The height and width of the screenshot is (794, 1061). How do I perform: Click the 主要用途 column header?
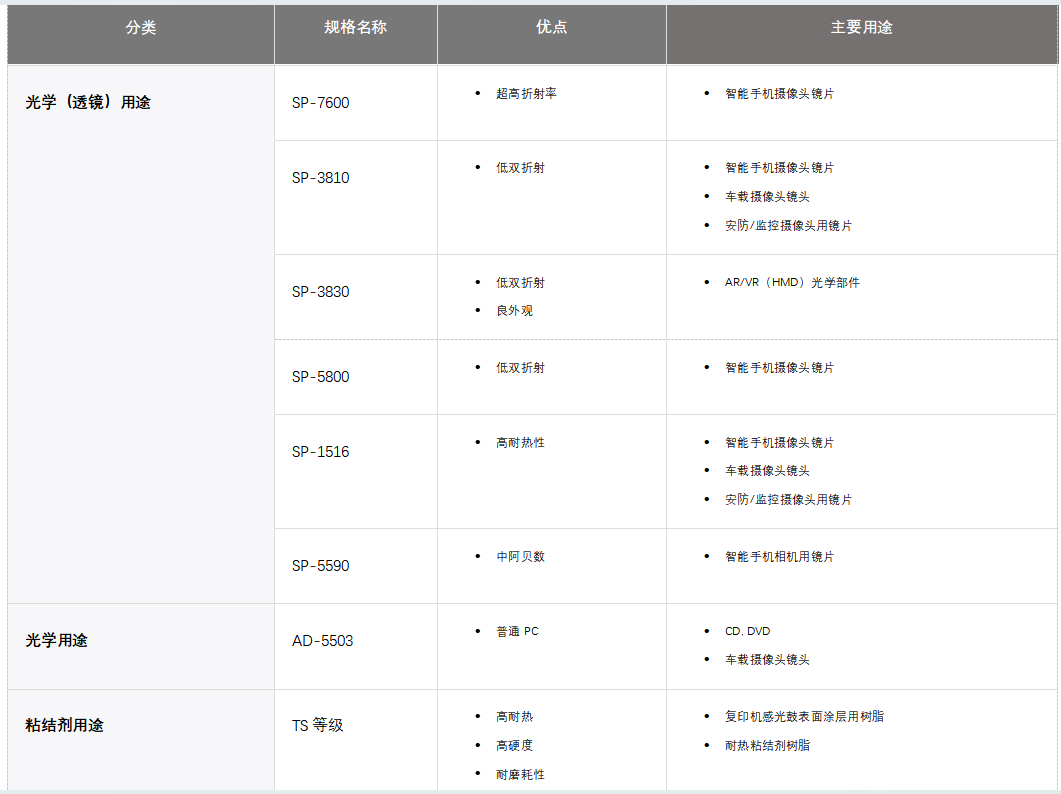click(861, 28)
